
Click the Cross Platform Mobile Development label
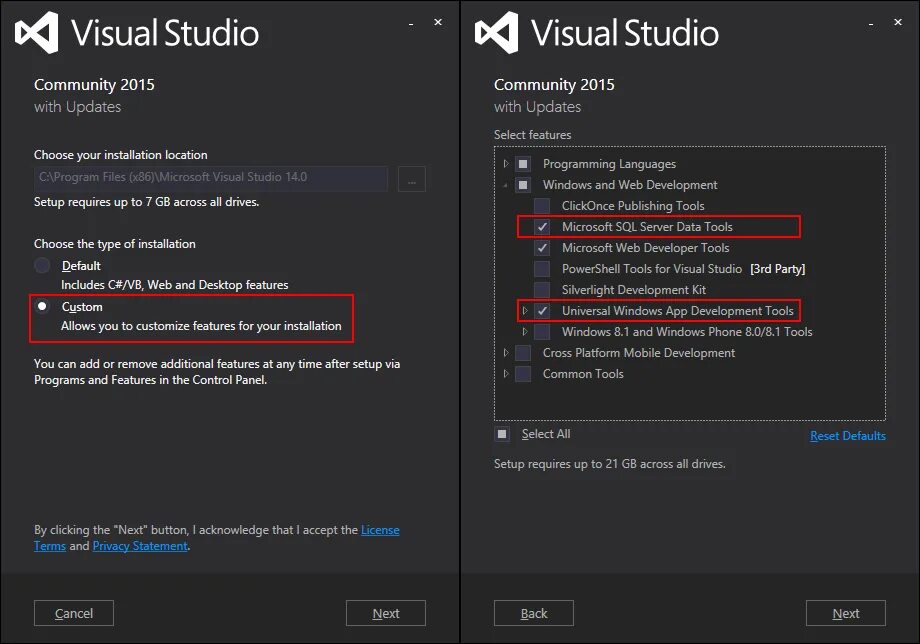click(x=639, y=352)
